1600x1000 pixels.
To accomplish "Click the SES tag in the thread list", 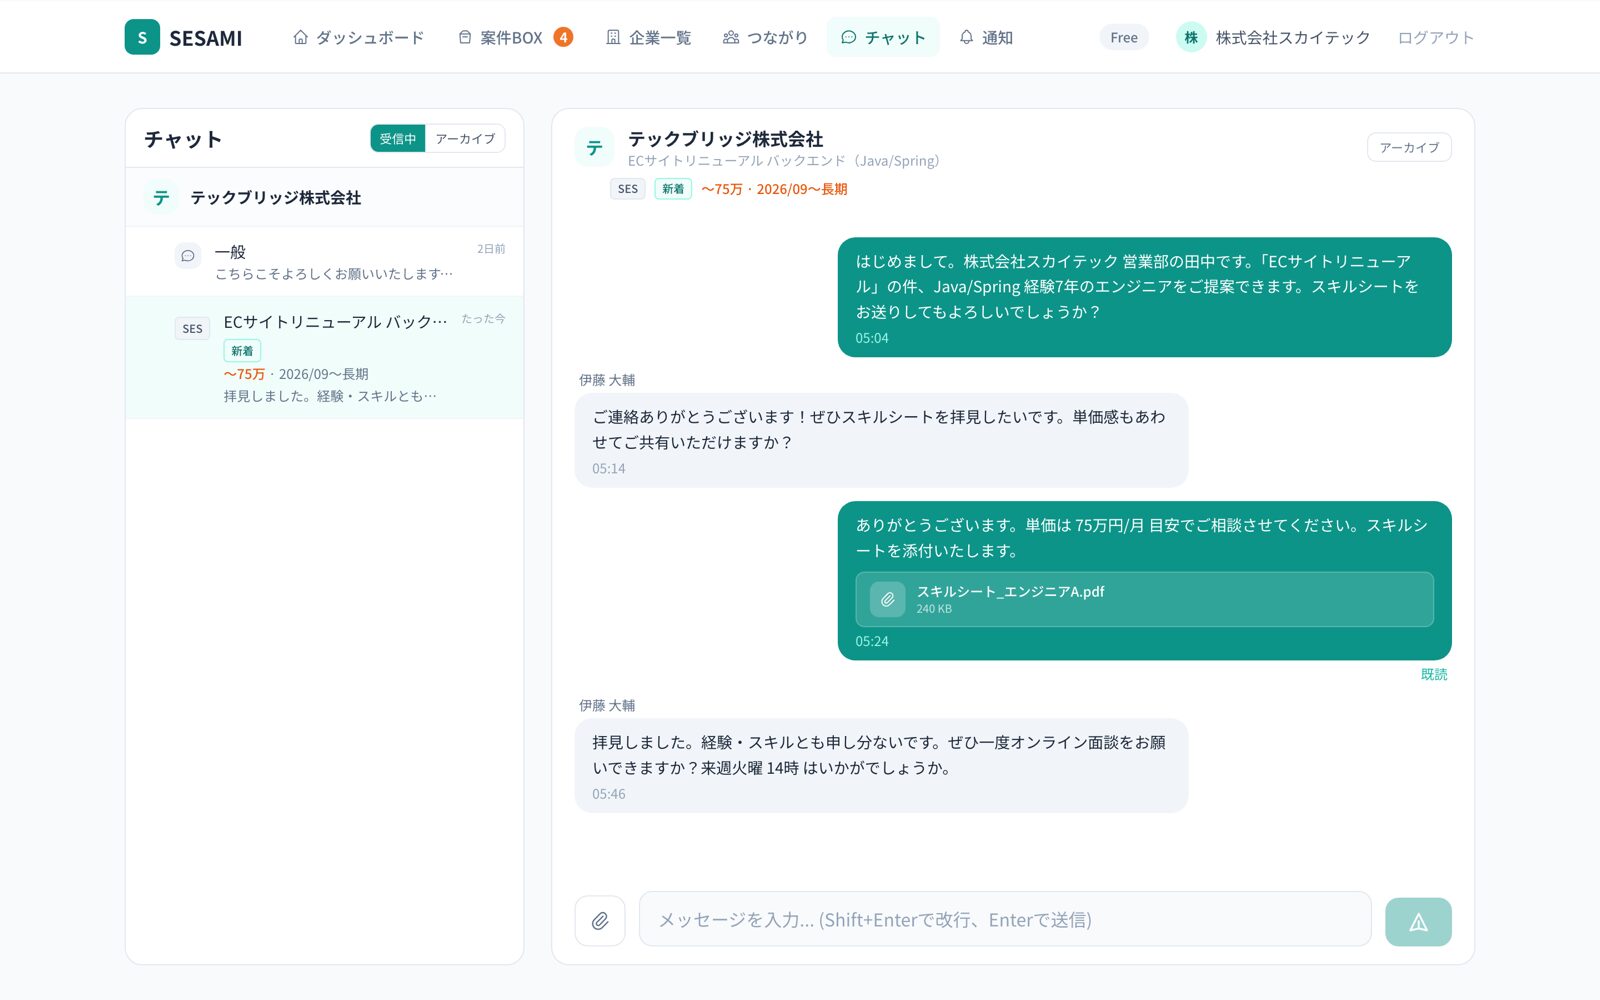I will [x=193, y=328].
